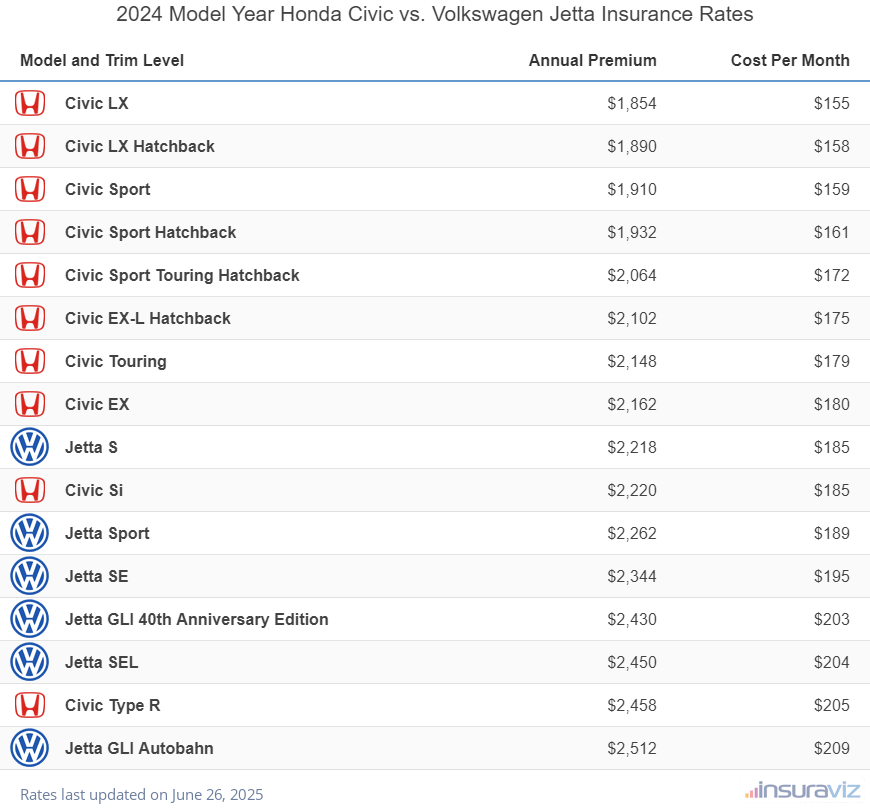This screenshot has width=870, height=810.
Task: Select the Civic Sport Touring Hatchback label
Action: click(x=182, y=275)
